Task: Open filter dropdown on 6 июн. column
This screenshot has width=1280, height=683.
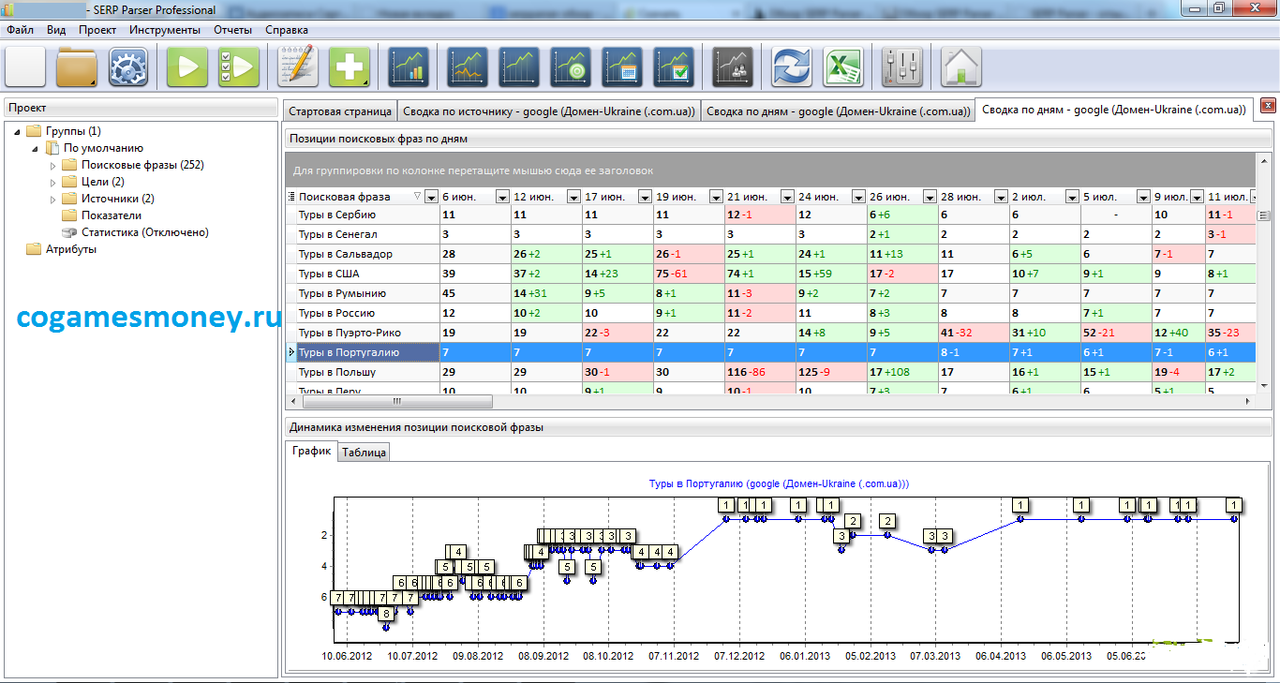Action: pos(503,197)
